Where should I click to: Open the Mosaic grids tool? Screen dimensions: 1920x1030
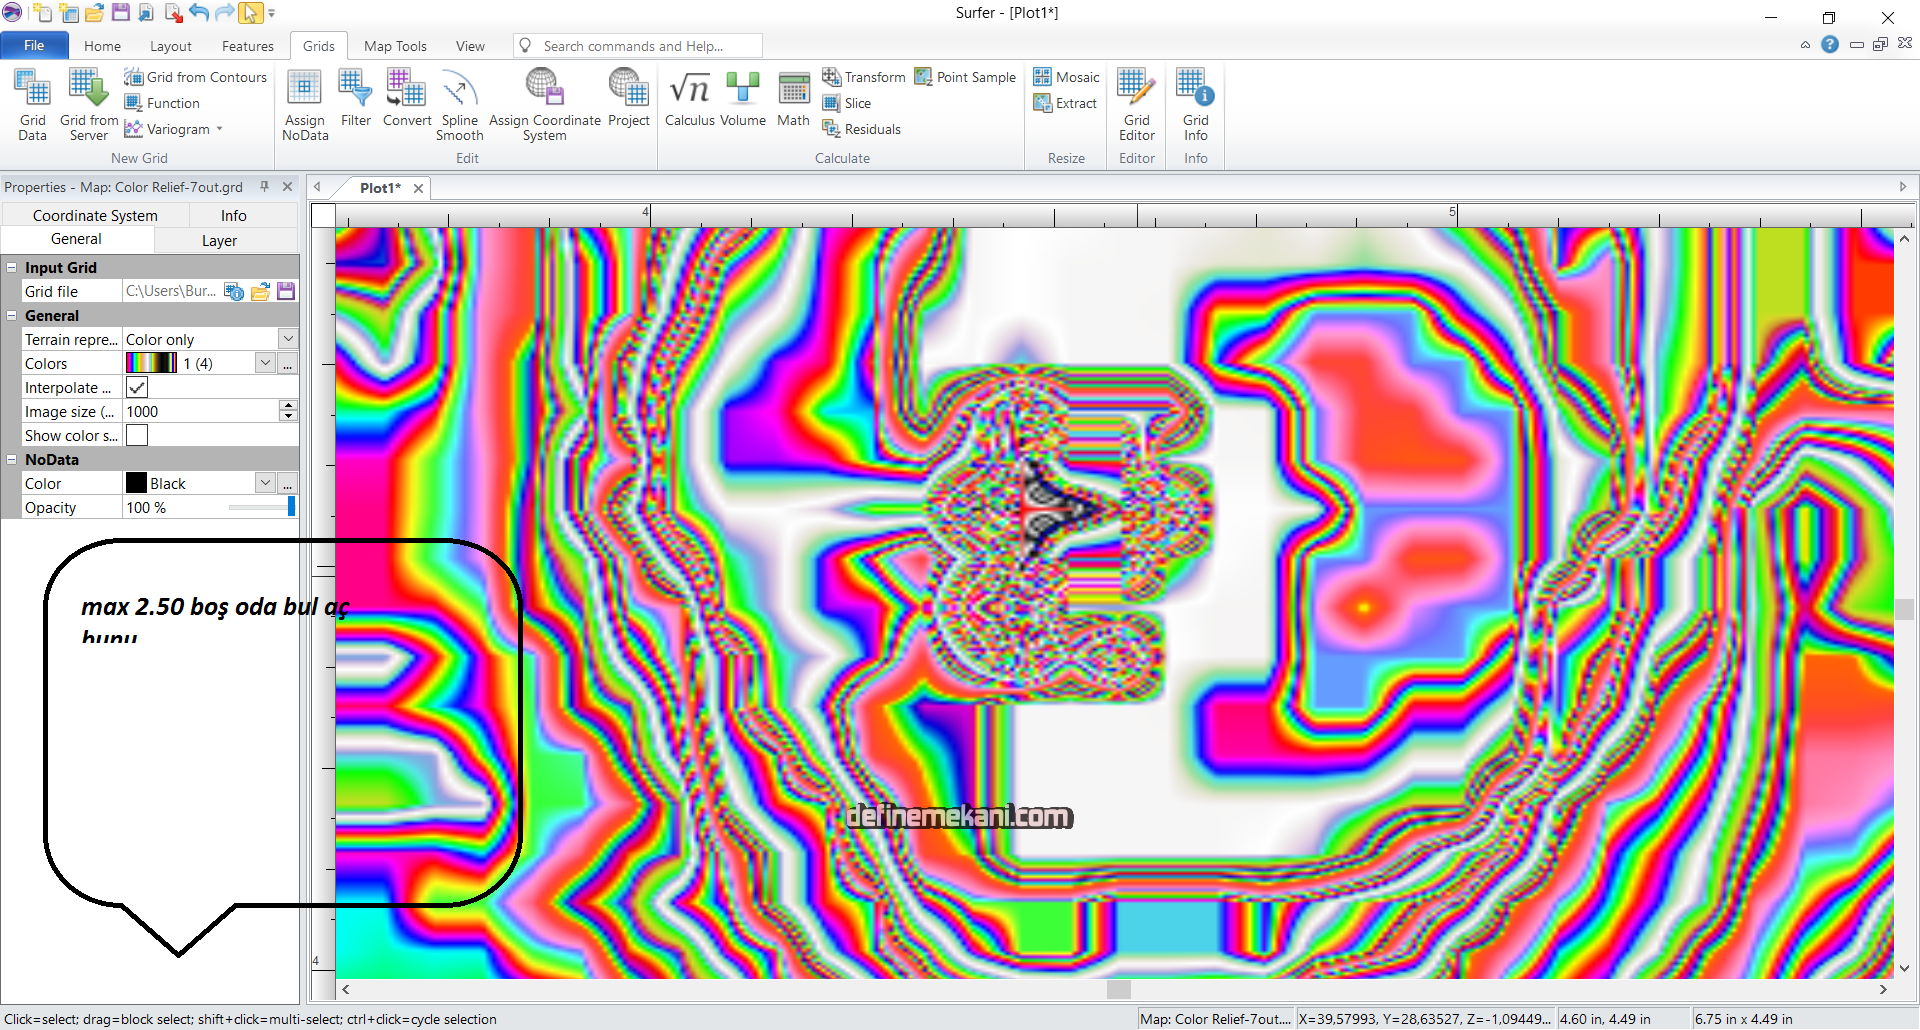(x=1066, y=77)
